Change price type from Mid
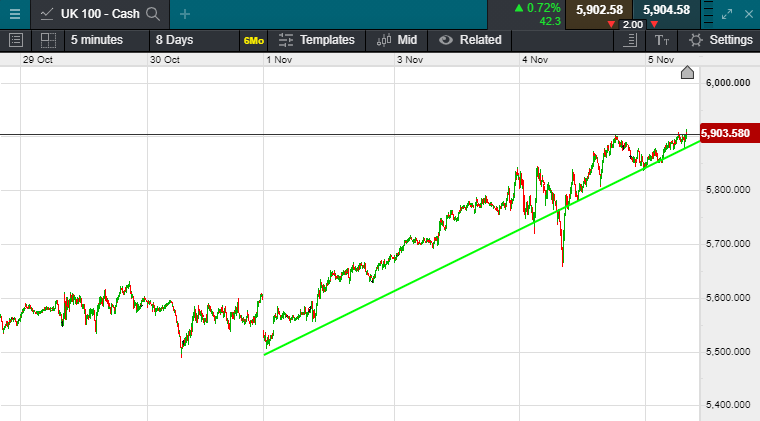This screenshot has height=421, width=760. 407,40
